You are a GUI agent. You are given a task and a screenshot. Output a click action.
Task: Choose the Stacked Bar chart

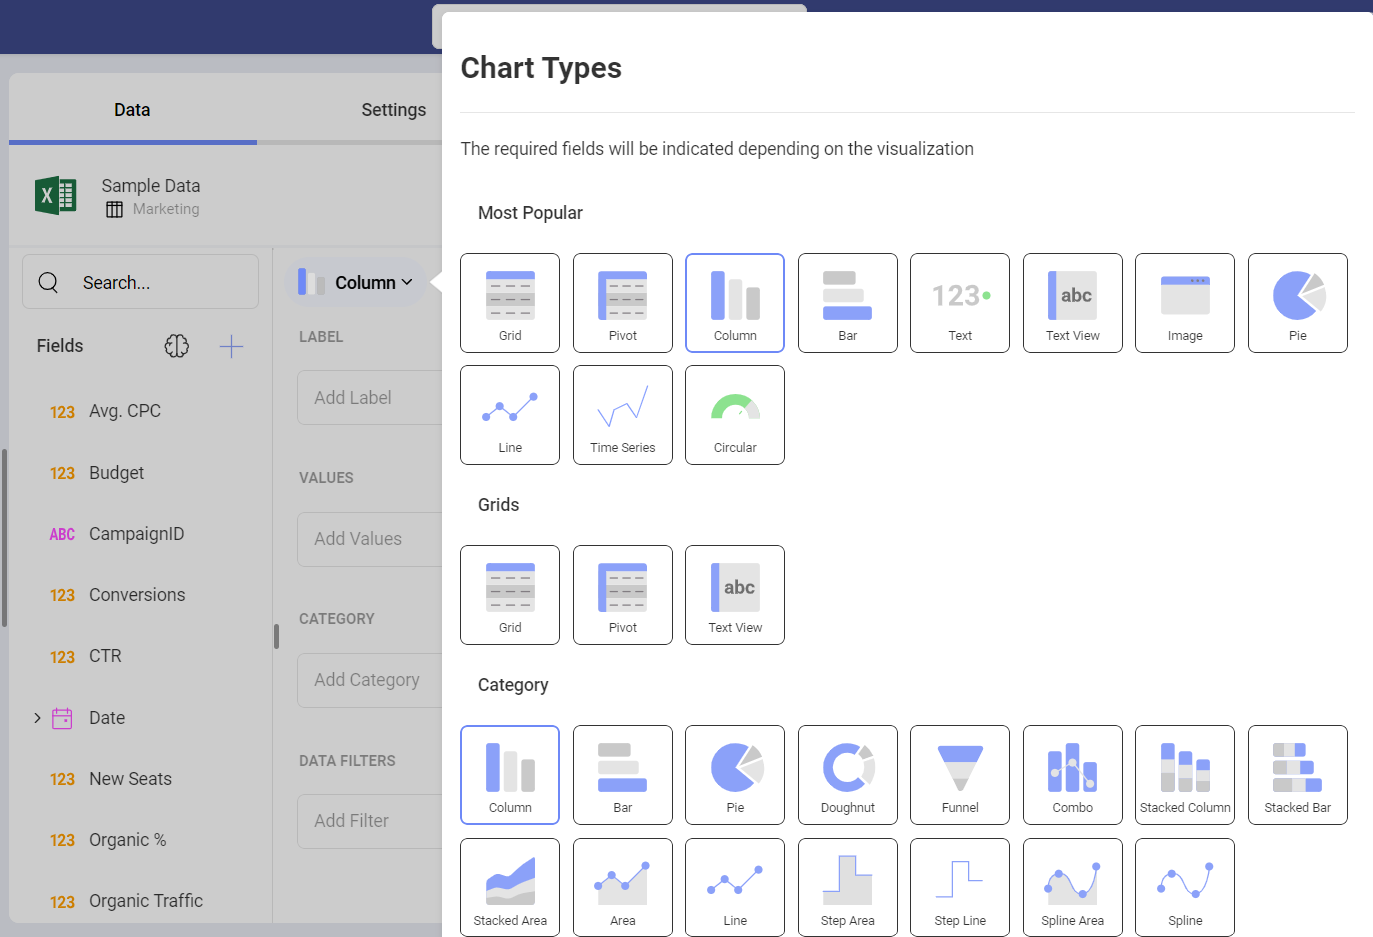(1298, 775)
